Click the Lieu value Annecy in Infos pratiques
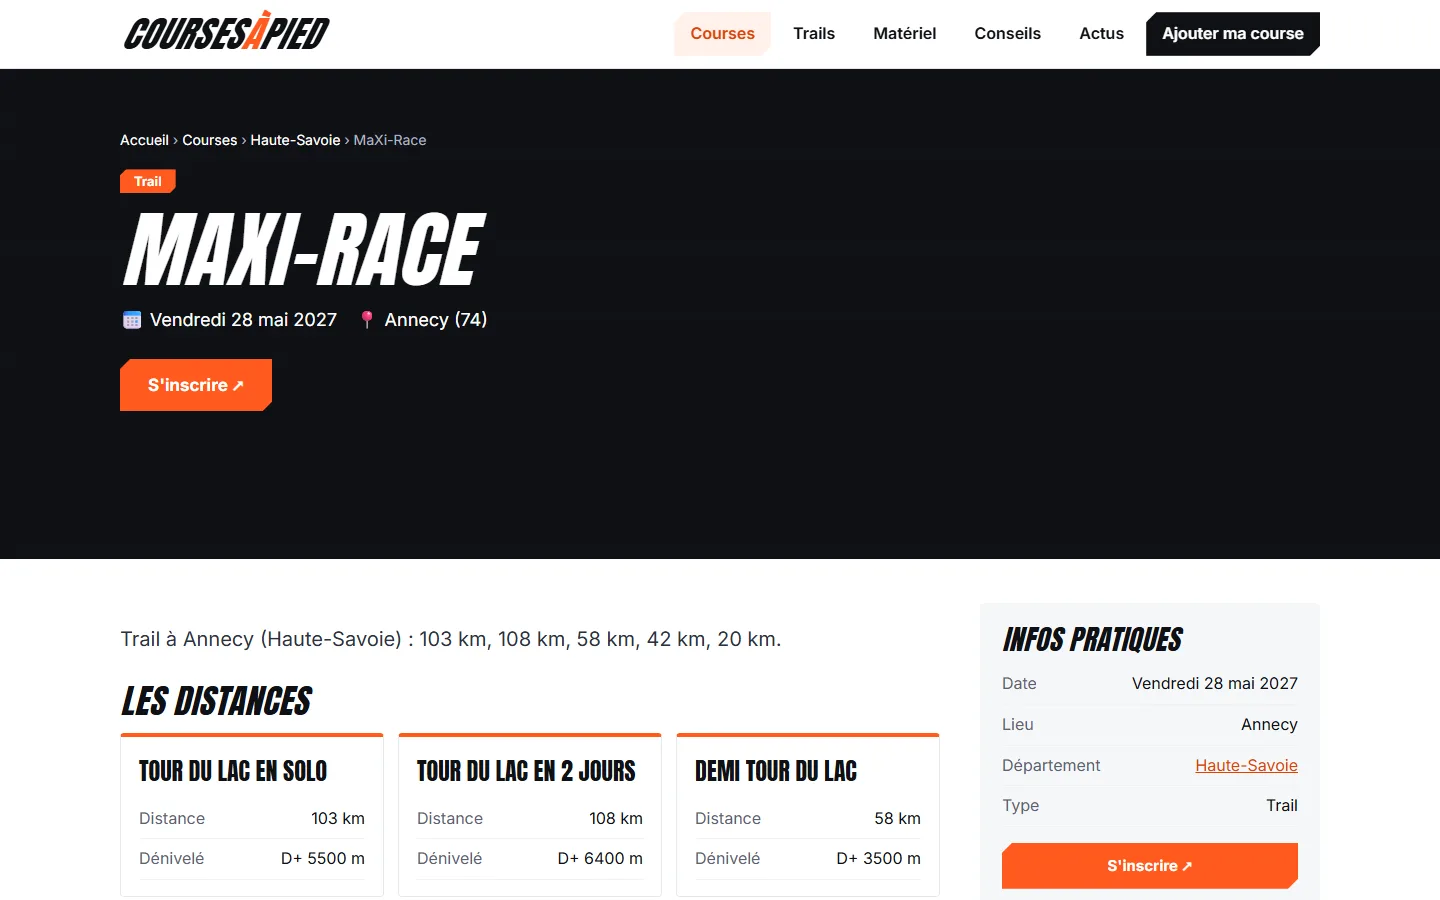The image size is (1440, 900). tap(1269, 724)
